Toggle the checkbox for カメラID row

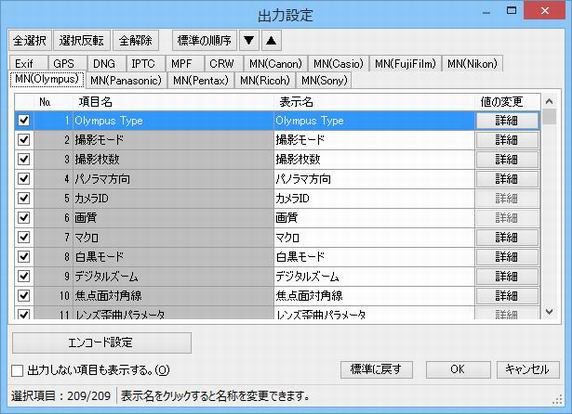pos(24,198)
